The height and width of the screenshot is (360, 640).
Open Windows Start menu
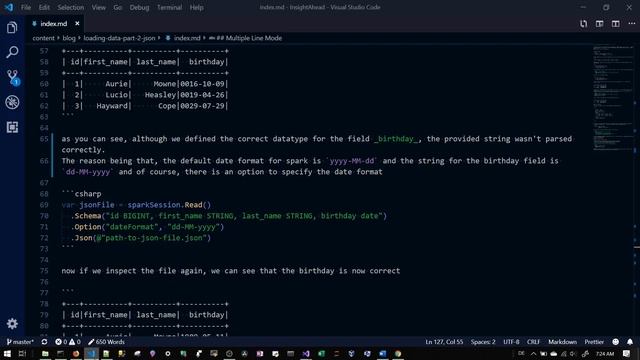click(7, 353)
